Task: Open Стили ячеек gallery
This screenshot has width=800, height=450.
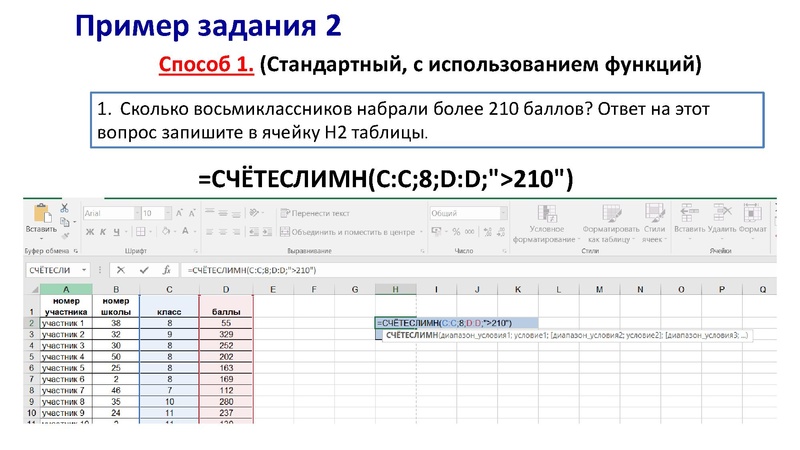Action: (x=654, y=224)
